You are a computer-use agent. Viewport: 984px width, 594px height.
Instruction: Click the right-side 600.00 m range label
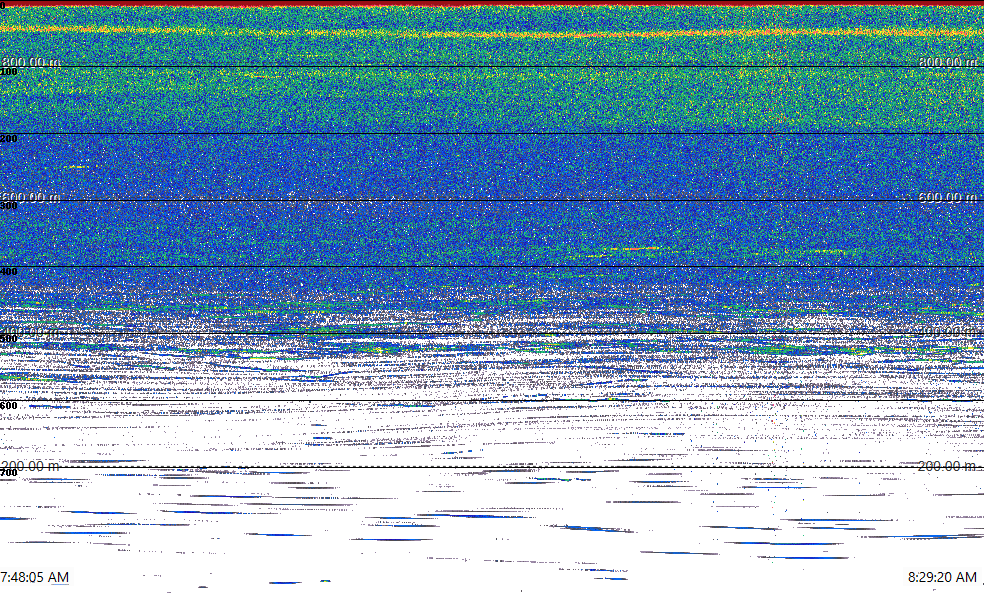(x=948, y=197)
